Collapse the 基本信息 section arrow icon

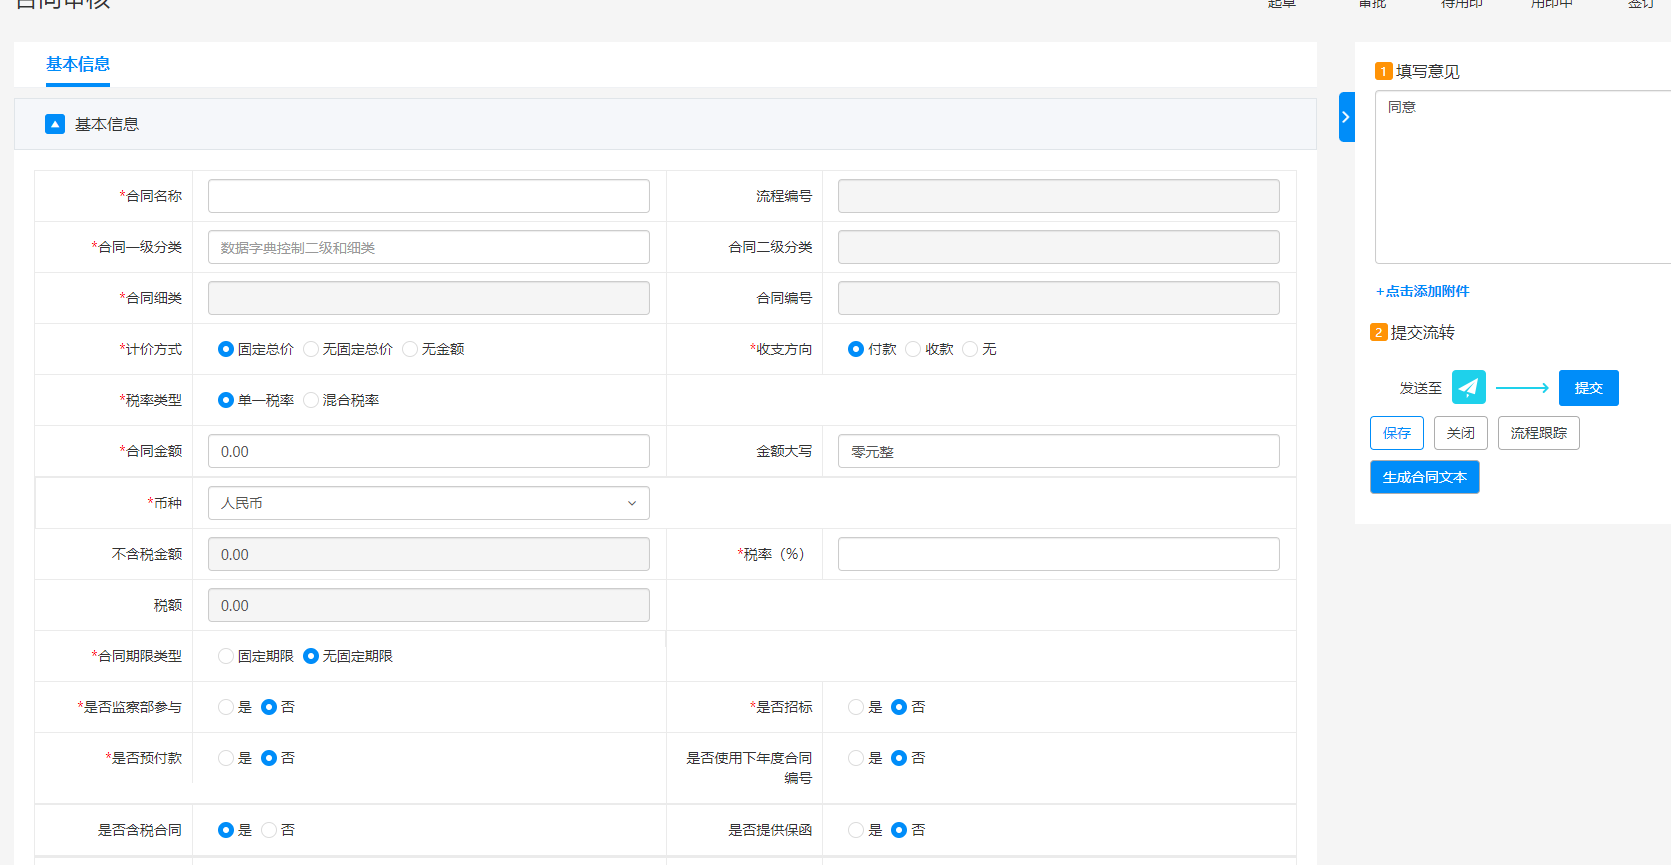[x=55, y=124]
